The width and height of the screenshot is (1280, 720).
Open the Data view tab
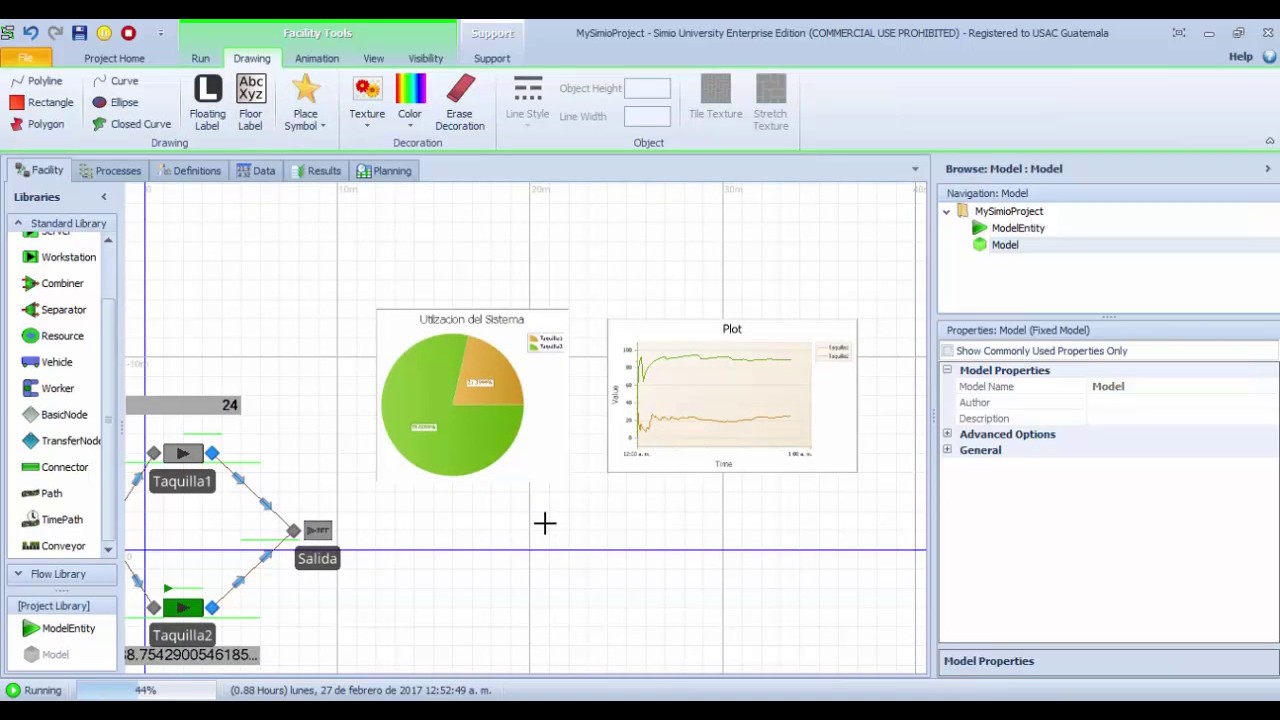click(256, 171)
